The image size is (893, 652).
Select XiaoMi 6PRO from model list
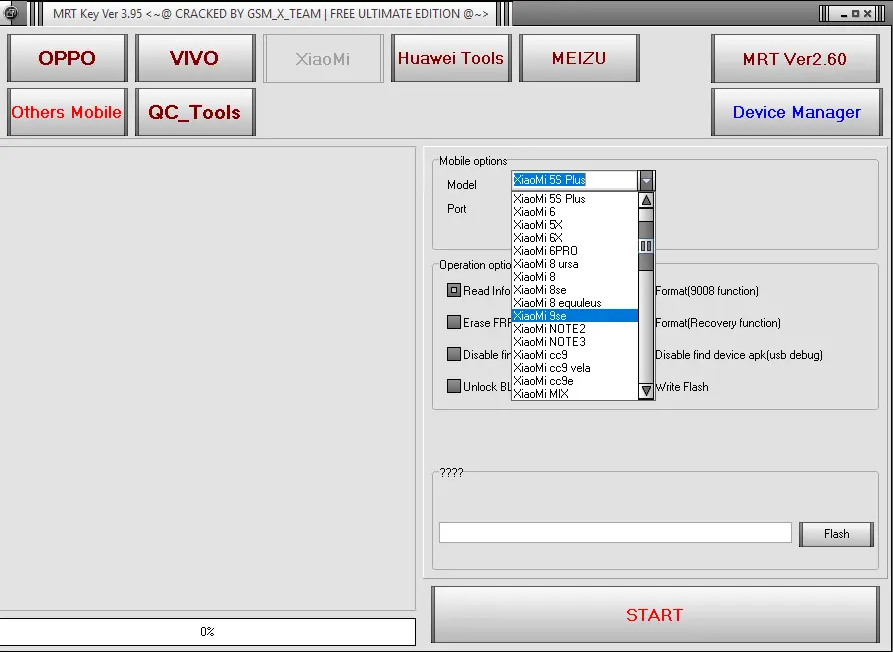coord(575,251)
